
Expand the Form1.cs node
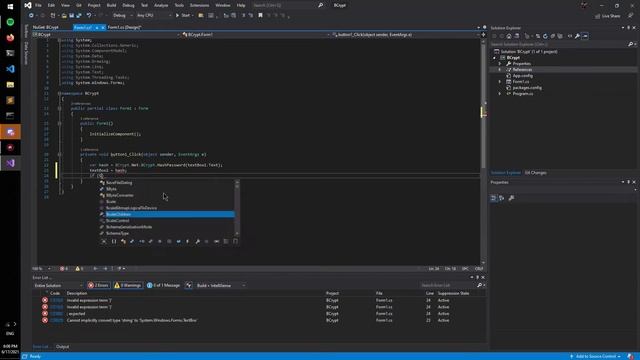[x=500, y=82]
